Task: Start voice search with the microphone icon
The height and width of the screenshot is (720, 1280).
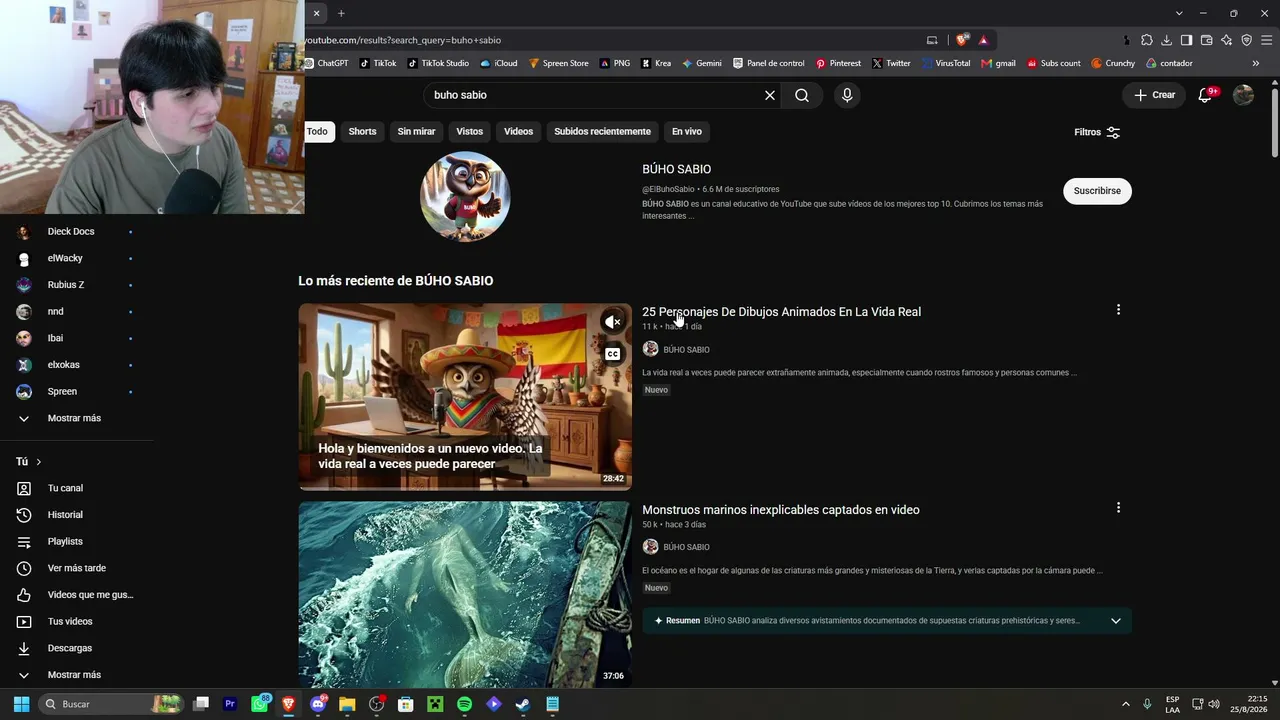Action: (x=847, y=95)
